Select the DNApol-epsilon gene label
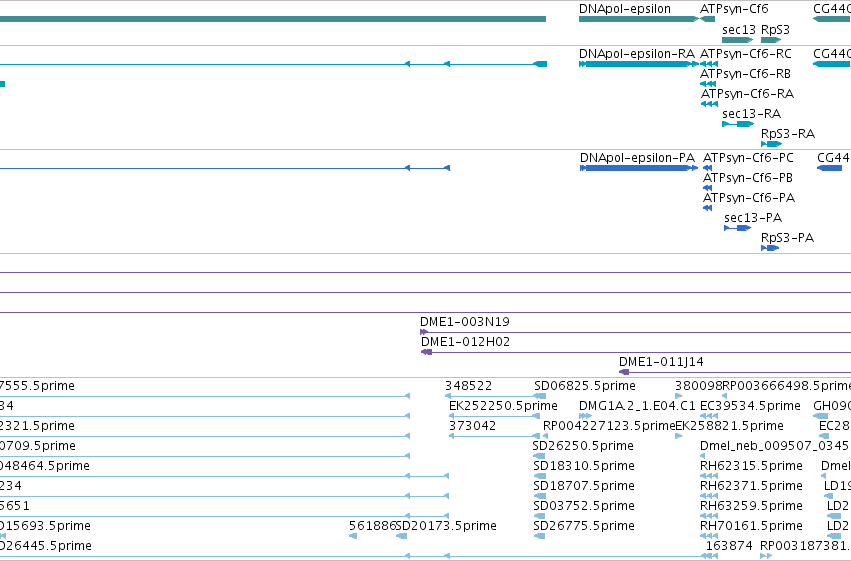Image resolution: width=851 pixels, height=561 pixels. [x=625, y=9]
